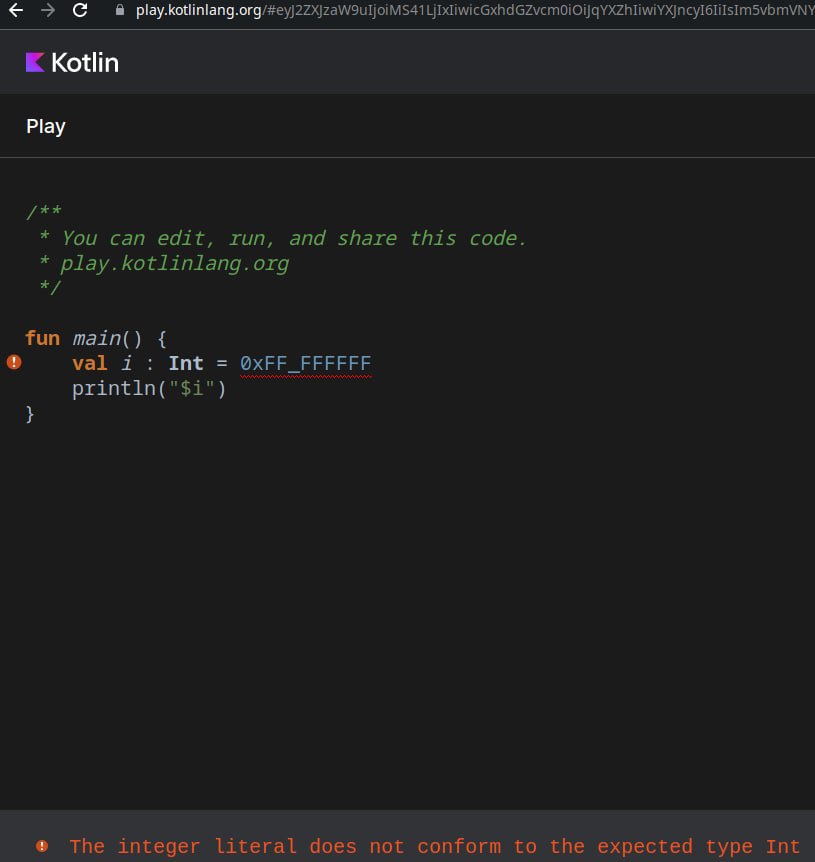
Task: Click the opening '/**' comment line
Action: [44, 212]
